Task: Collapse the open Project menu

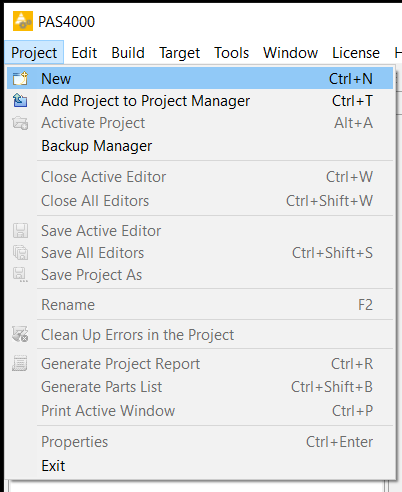Action: [34, 53]
